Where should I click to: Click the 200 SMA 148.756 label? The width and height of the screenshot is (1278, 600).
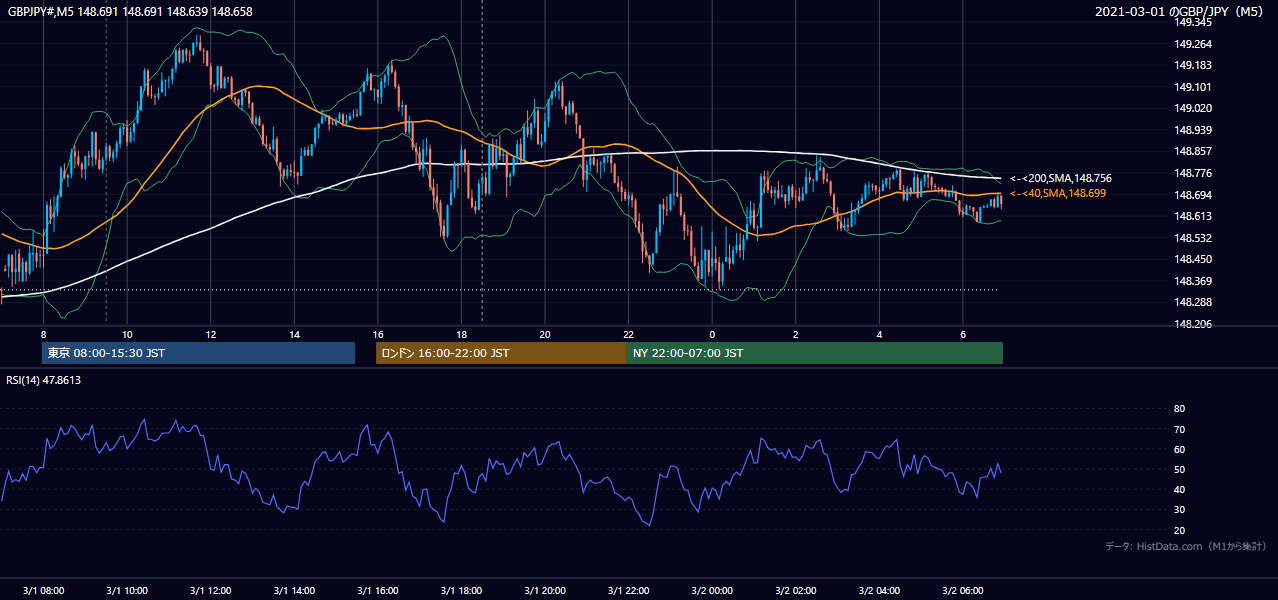[x=1061, y=178]
